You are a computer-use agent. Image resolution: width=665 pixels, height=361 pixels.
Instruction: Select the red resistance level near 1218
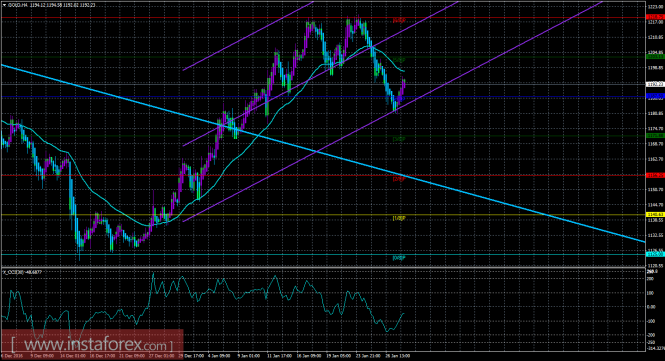click(x=322, y=17)
